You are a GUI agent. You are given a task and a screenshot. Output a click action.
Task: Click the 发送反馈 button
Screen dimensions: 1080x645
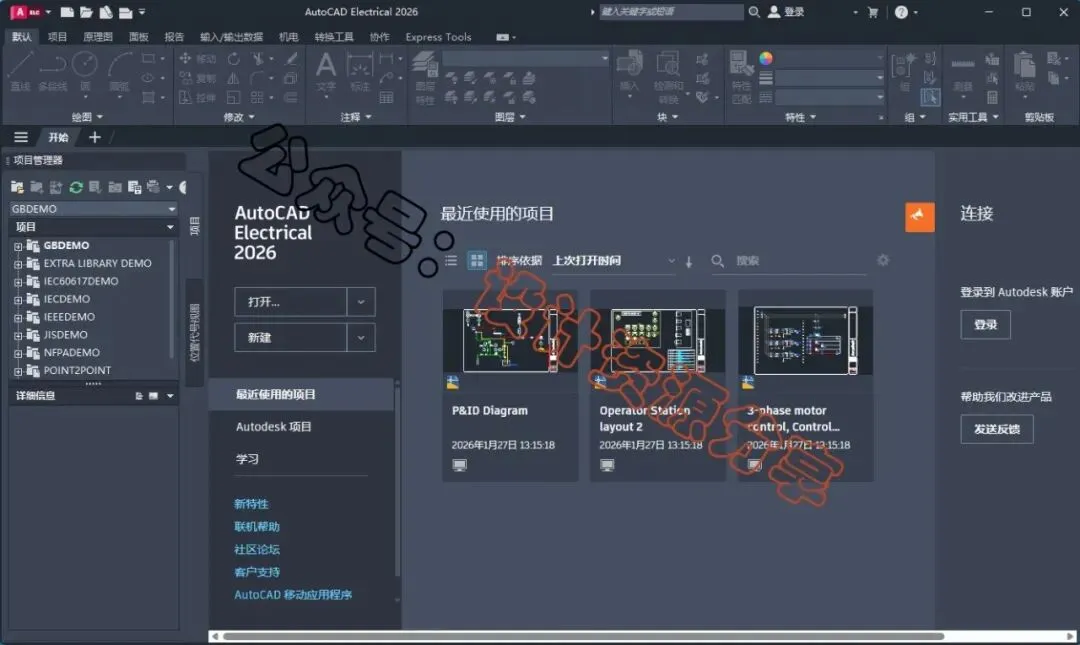[997, 429]
